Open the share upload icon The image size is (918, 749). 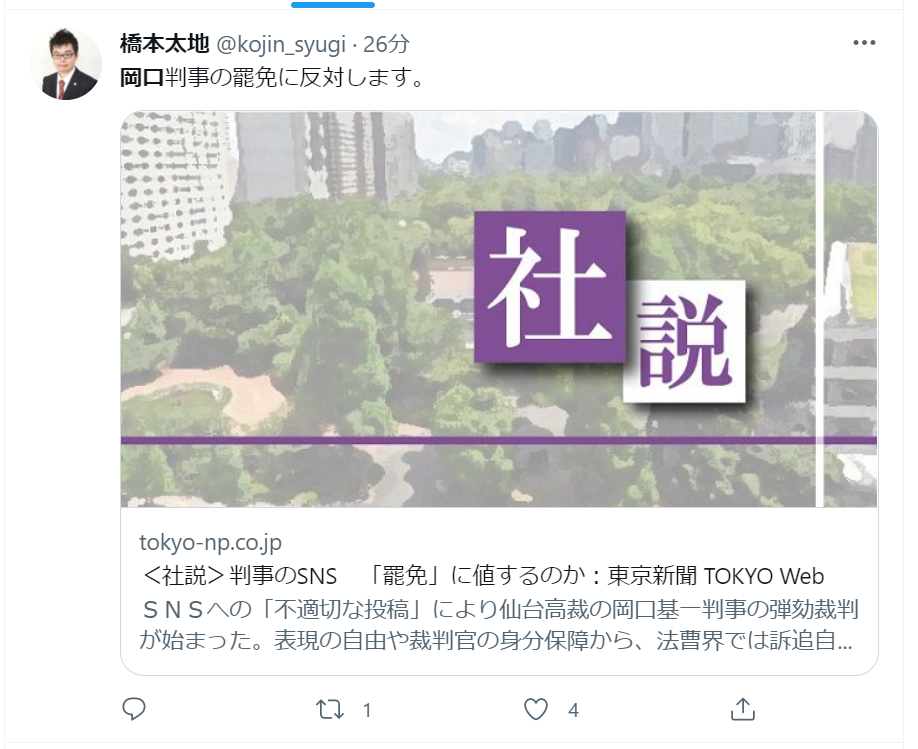(x=742, y=709)
